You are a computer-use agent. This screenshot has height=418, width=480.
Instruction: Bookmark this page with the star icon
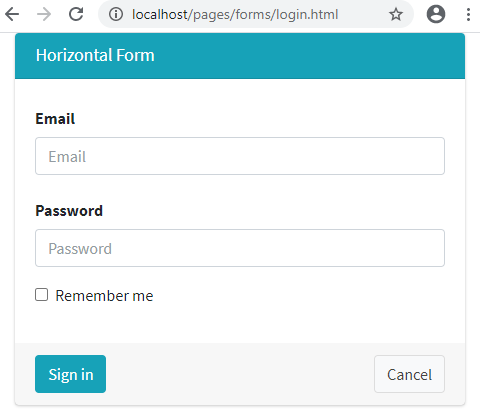point(396,14)
